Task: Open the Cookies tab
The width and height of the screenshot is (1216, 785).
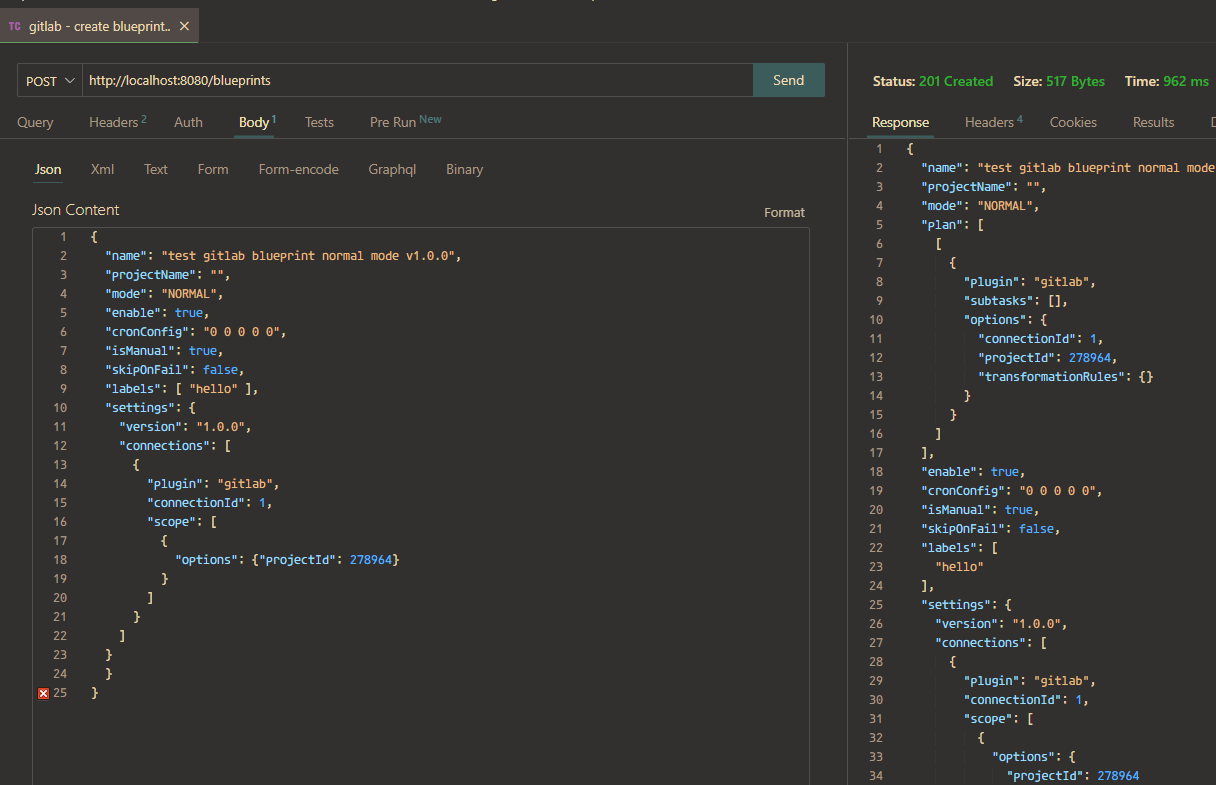Action: pyautogui.click(x=1073, y=122)
